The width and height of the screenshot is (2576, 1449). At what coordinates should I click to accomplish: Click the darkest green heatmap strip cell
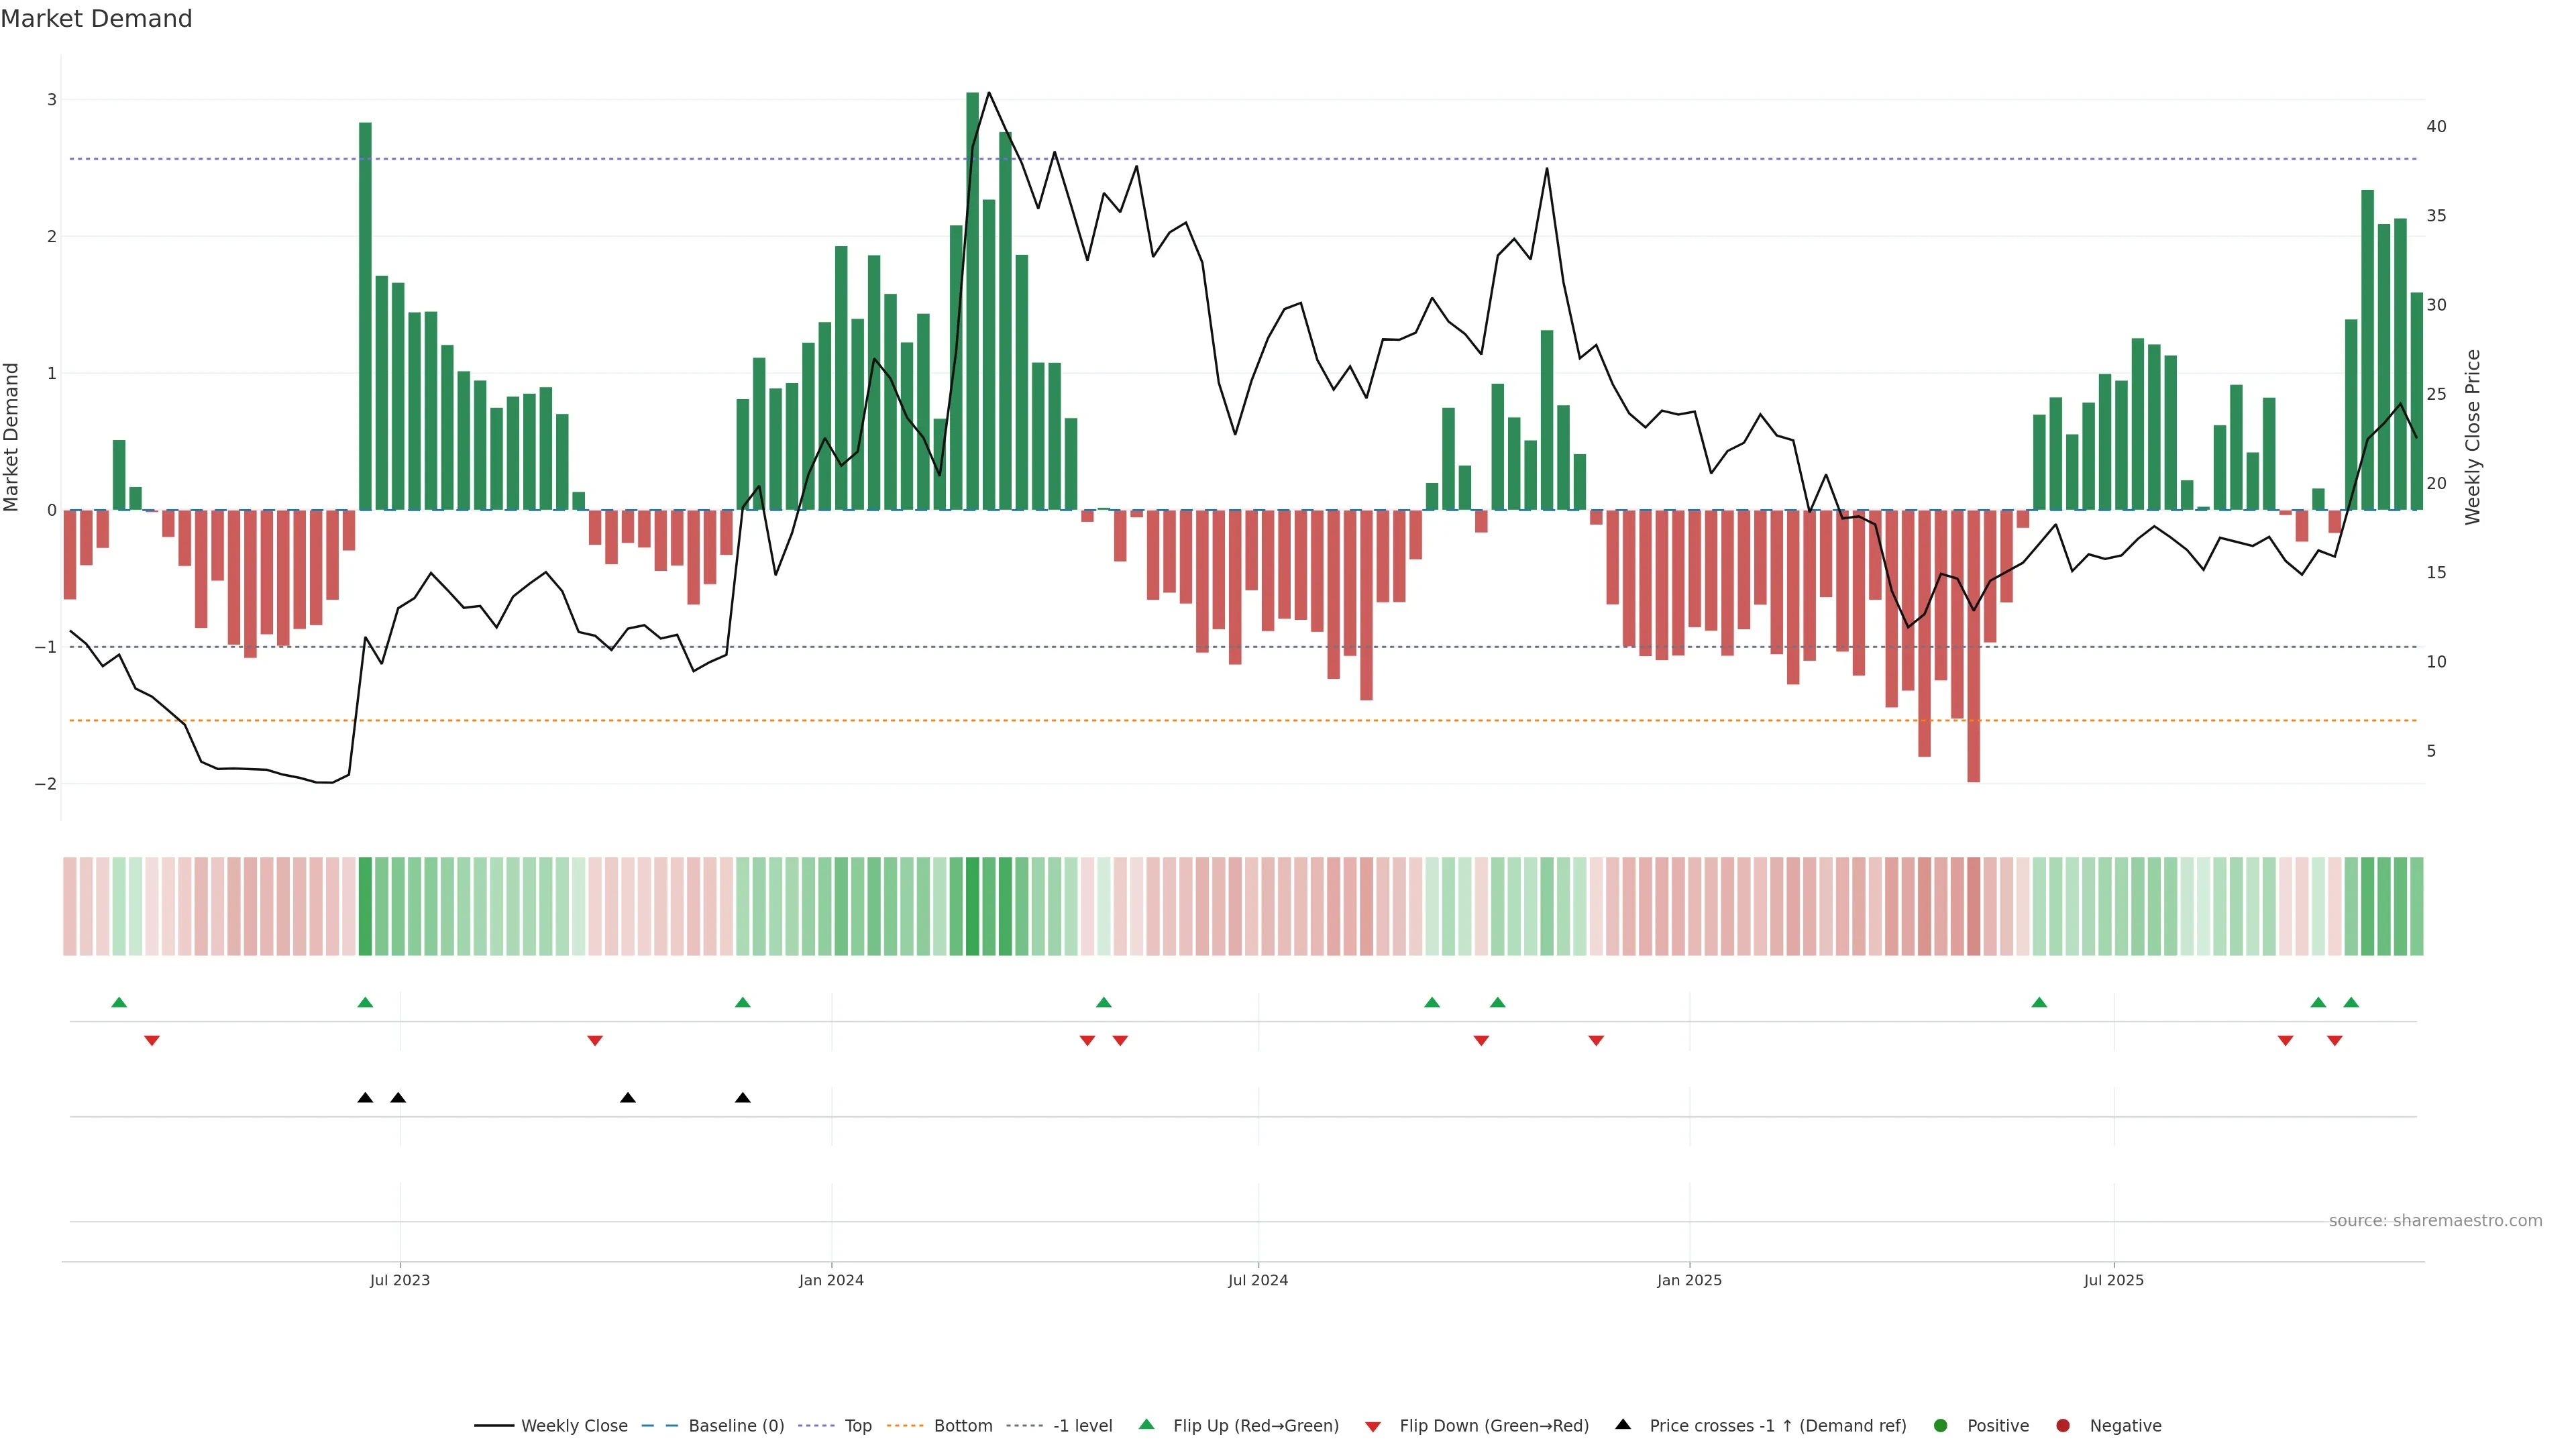coord(972,906)
